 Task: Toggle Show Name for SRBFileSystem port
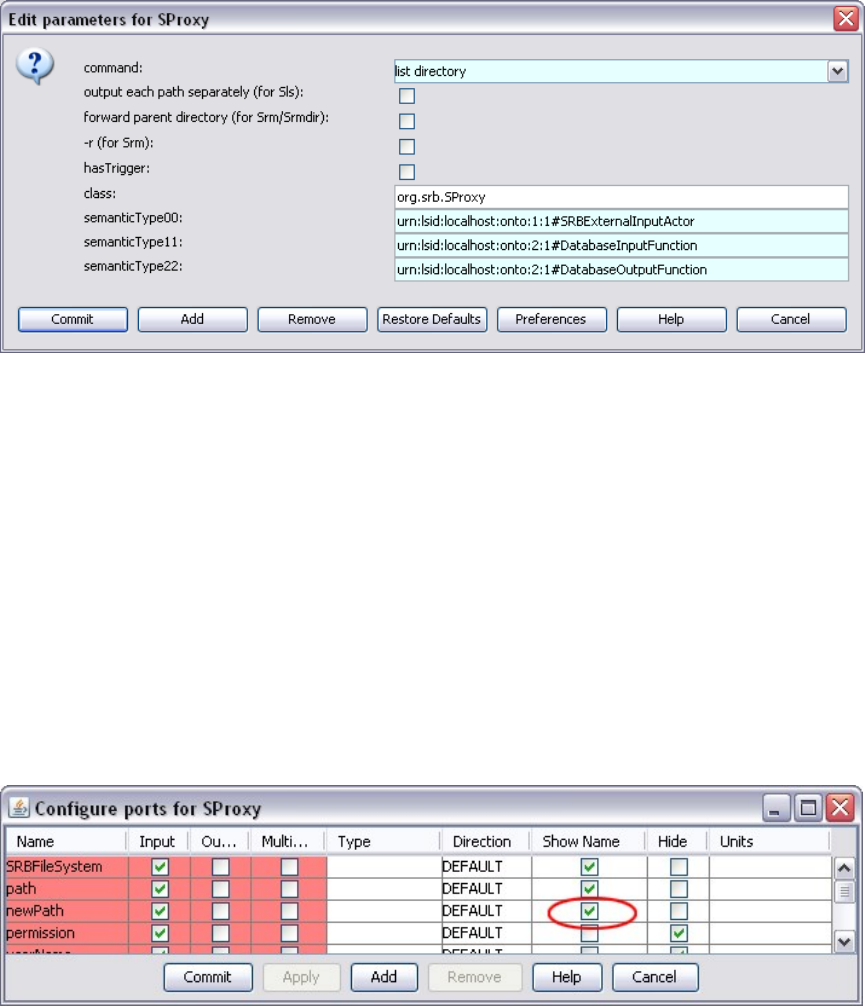pyautogui.click(x=590, y=867)
